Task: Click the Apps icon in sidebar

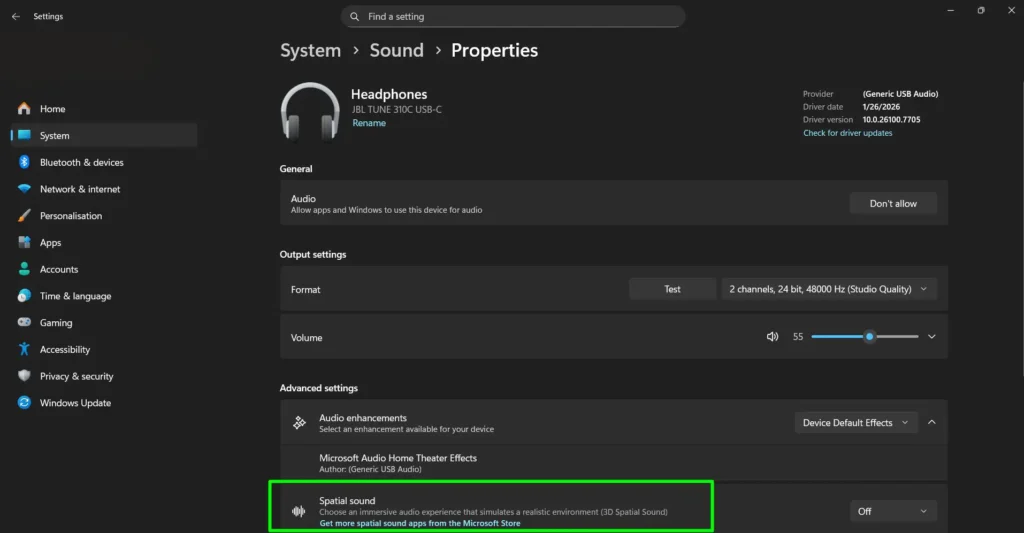Action: point(24,242)
